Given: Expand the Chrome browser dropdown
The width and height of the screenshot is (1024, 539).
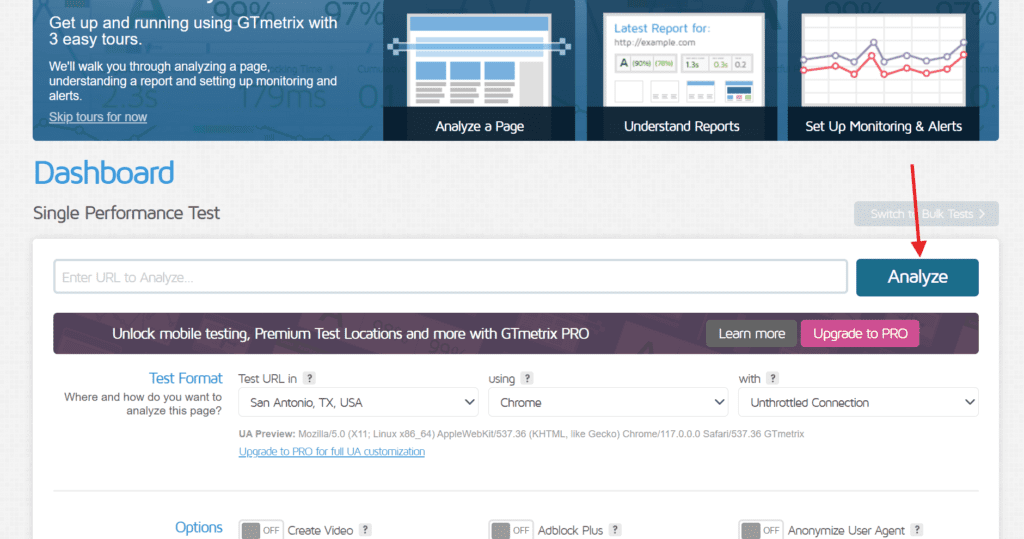Looking at the screenshot, I should click(x=608, y=402).
